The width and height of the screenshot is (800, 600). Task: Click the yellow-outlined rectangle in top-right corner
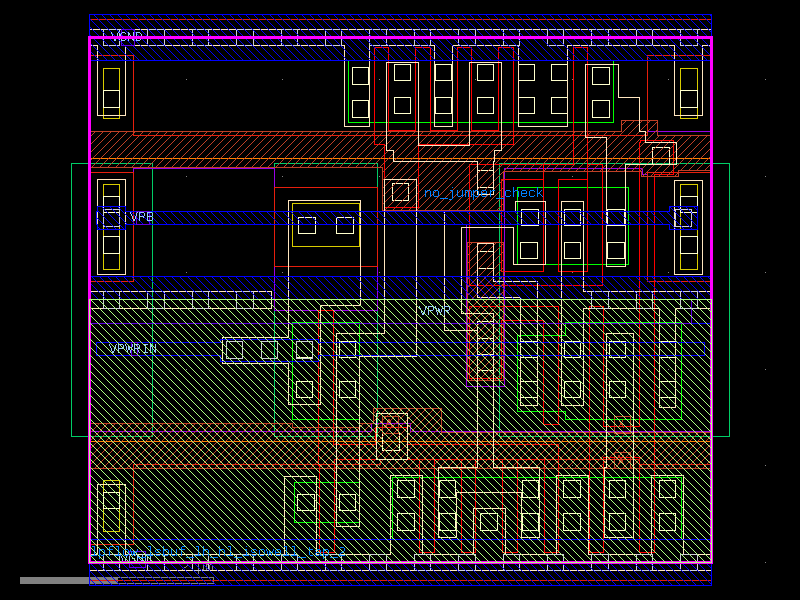tap(689, 92)
